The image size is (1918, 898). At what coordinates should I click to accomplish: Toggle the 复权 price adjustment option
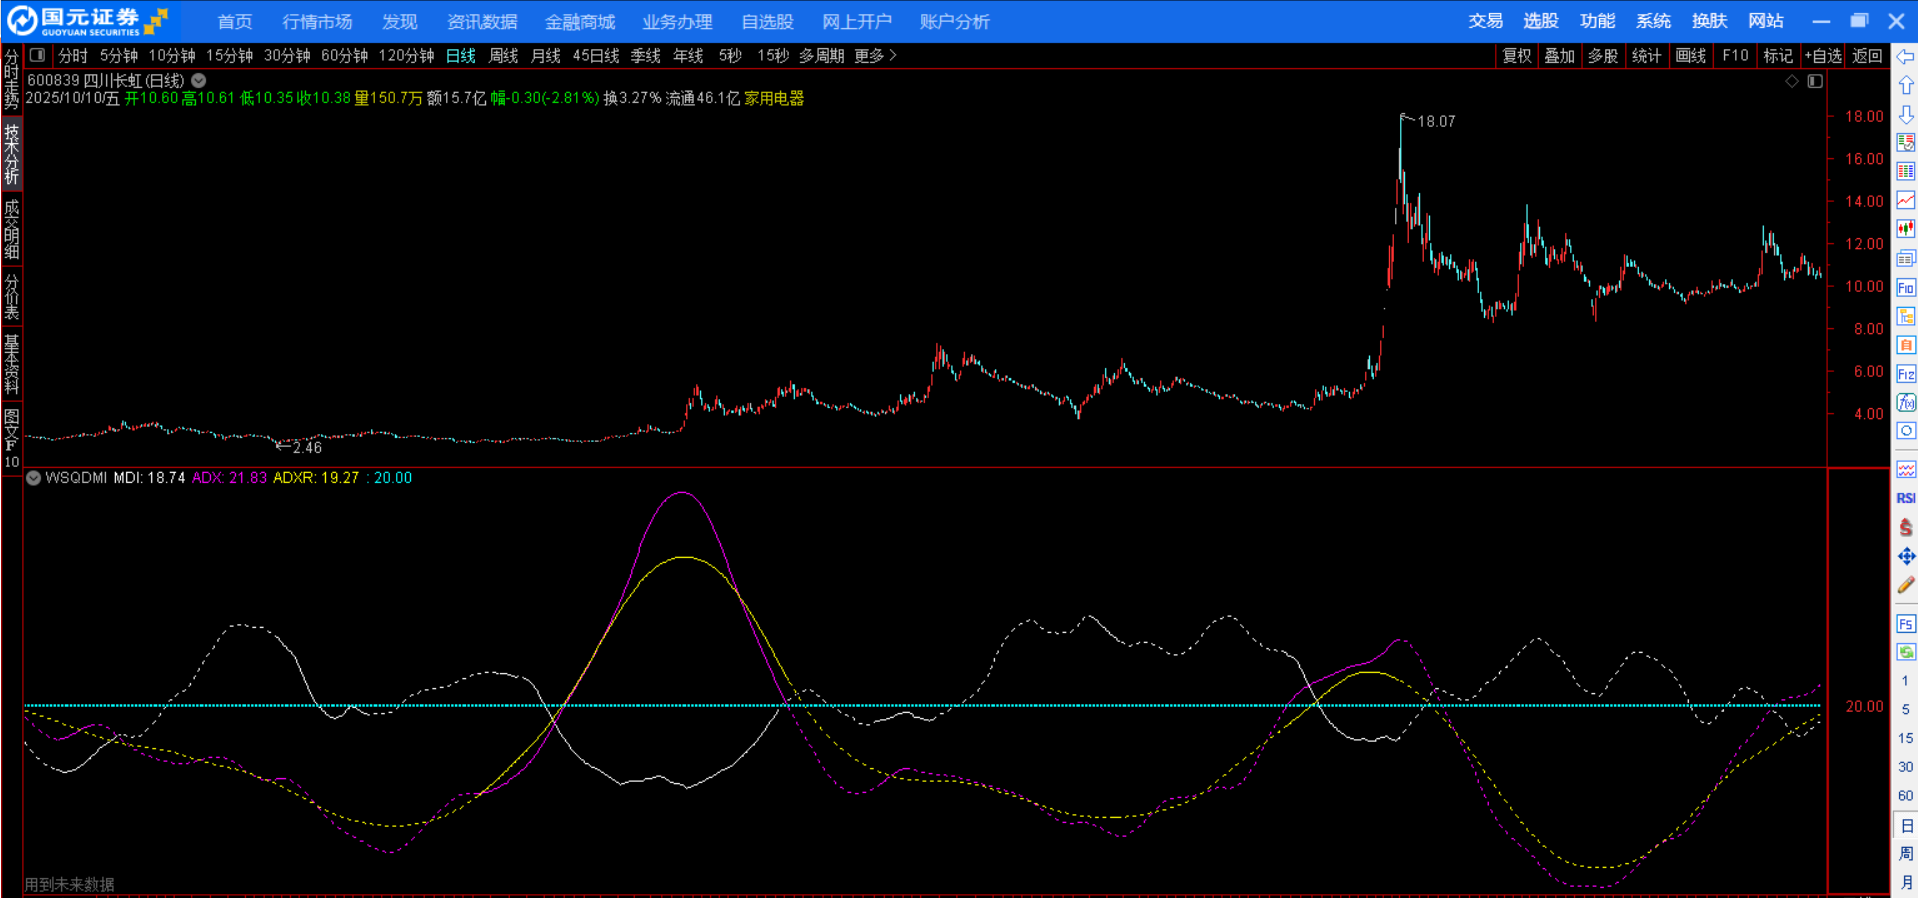pyautogui.click(x=1516, y=56)
